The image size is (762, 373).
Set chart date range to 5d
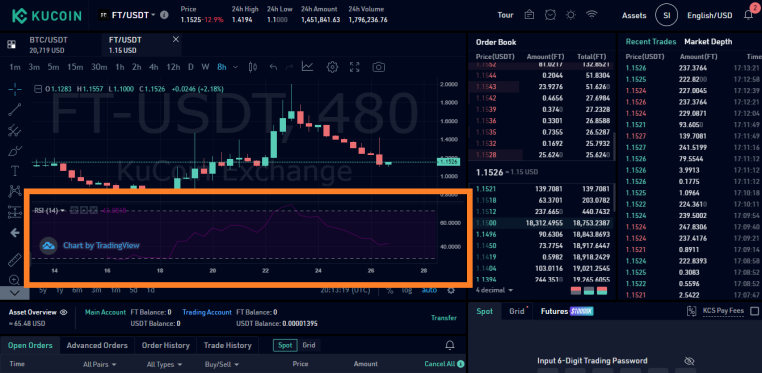click(133, 290)
